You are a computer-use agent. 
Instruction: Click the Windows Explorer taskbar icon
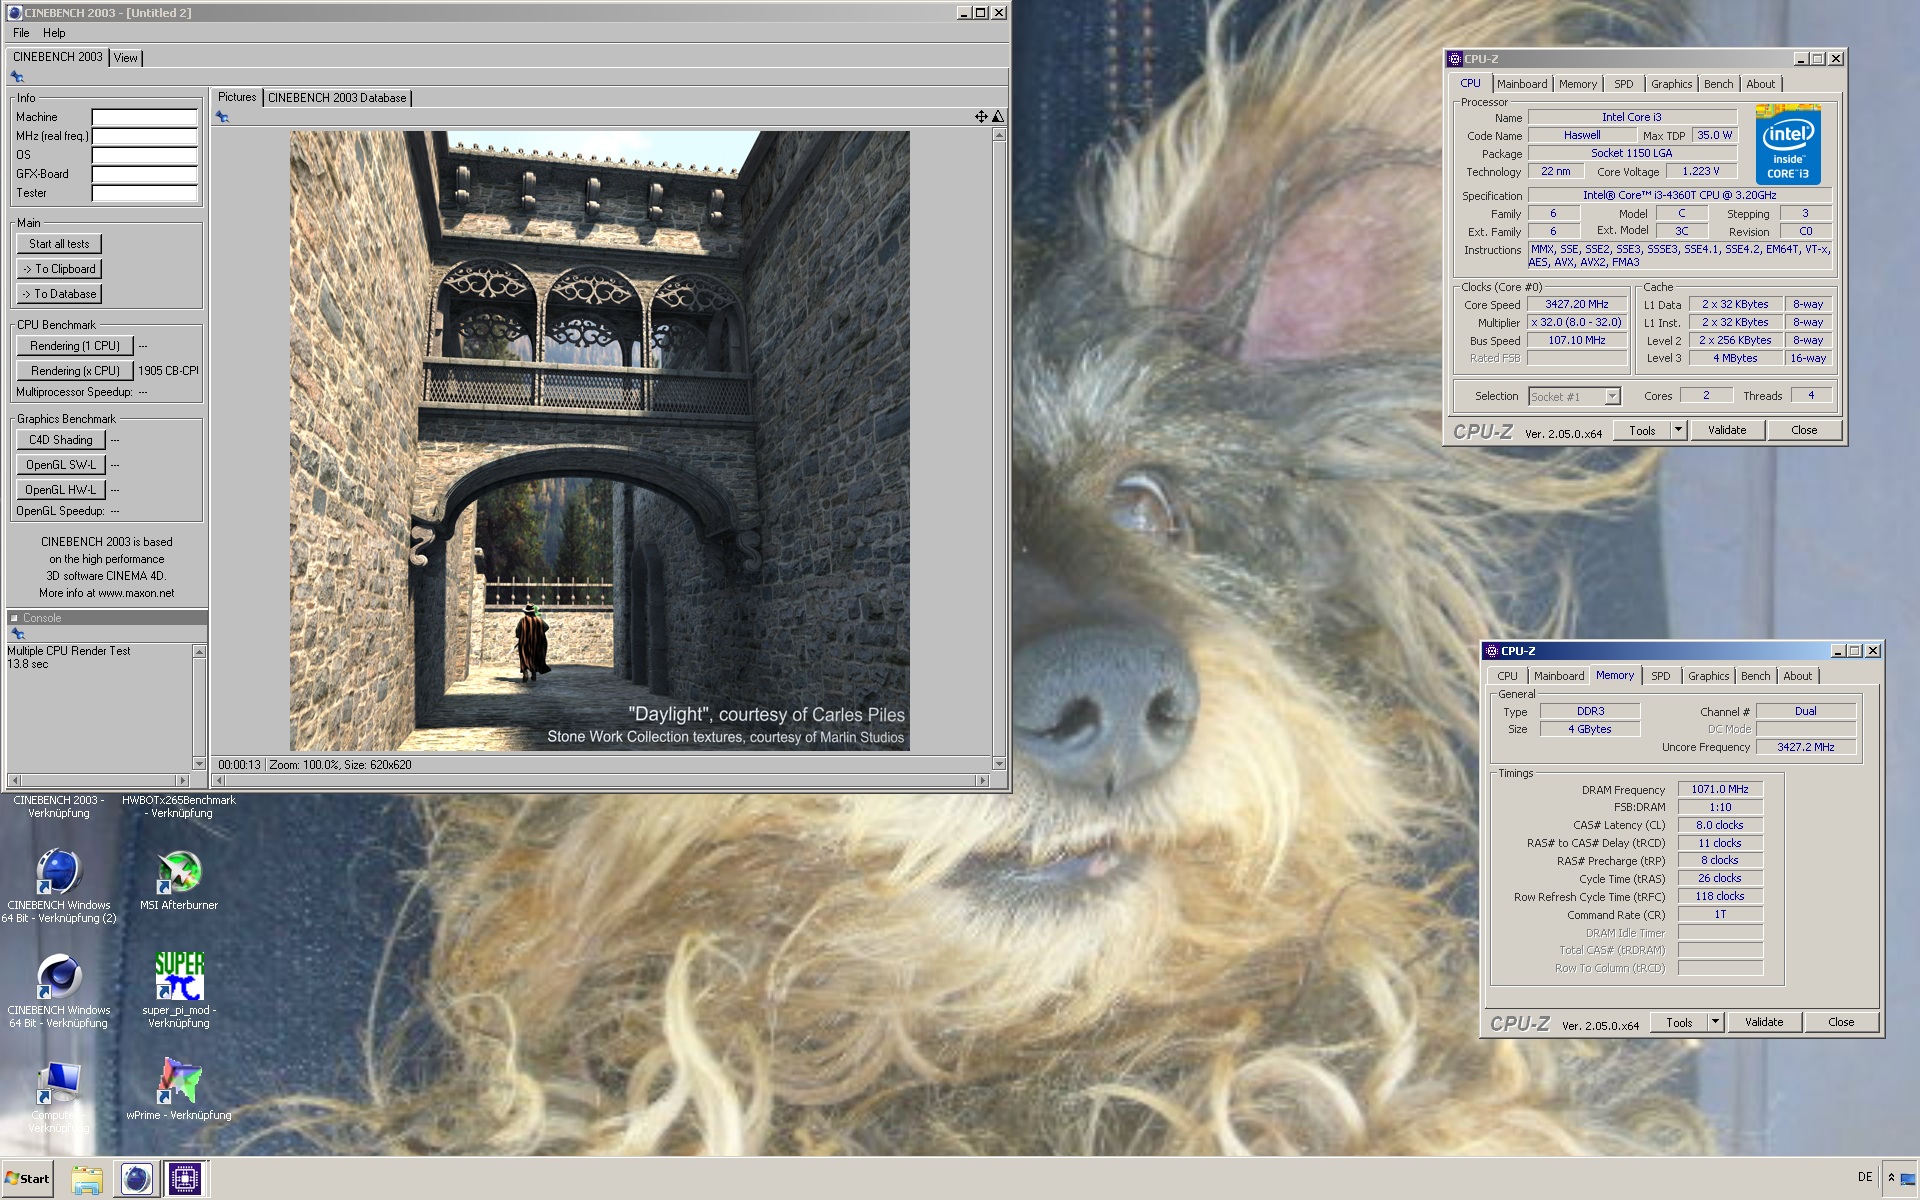tap(87, 1179)
